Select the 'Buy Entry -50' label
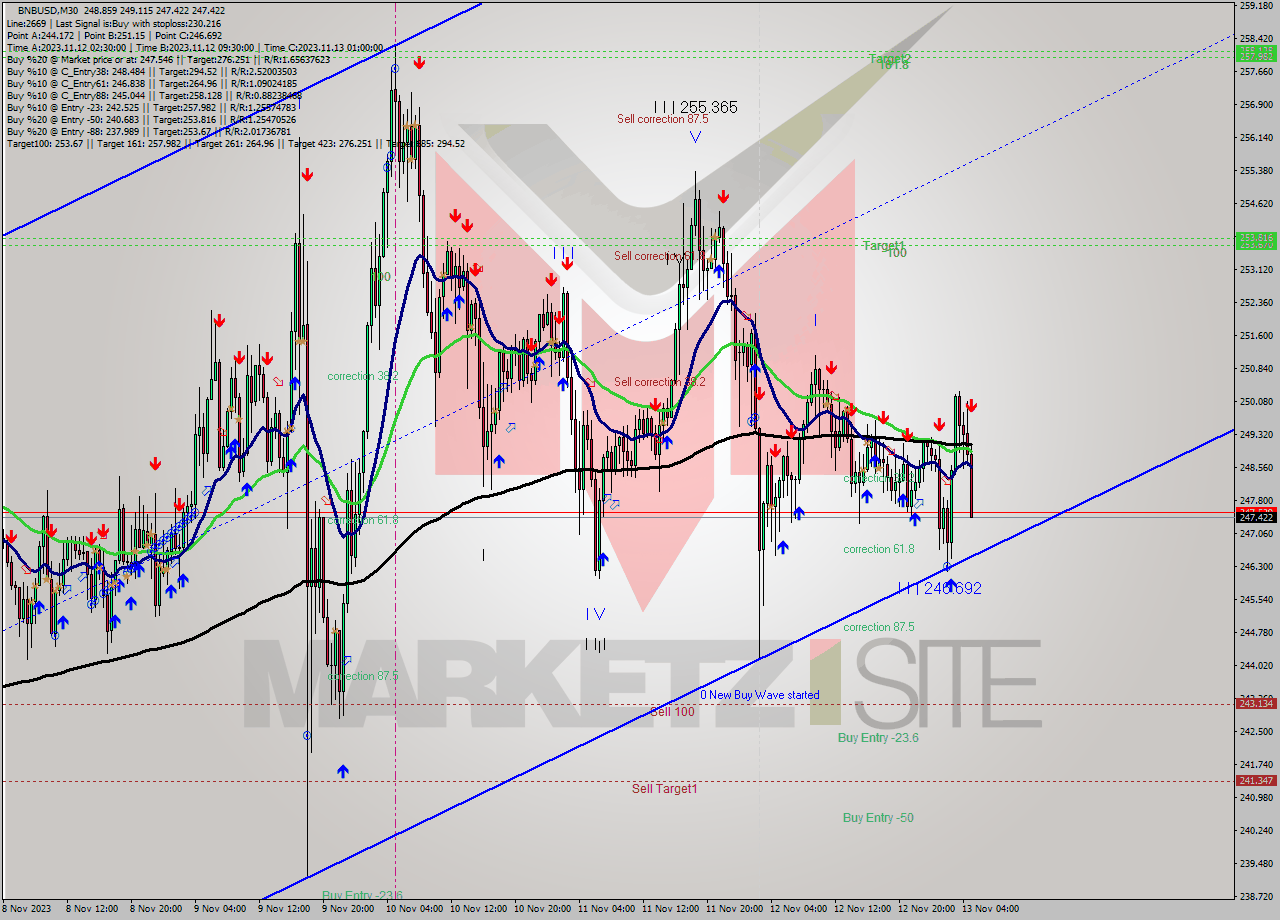Image resolution: width=1280 pixels, height=920 pixels. pos(878,818)
